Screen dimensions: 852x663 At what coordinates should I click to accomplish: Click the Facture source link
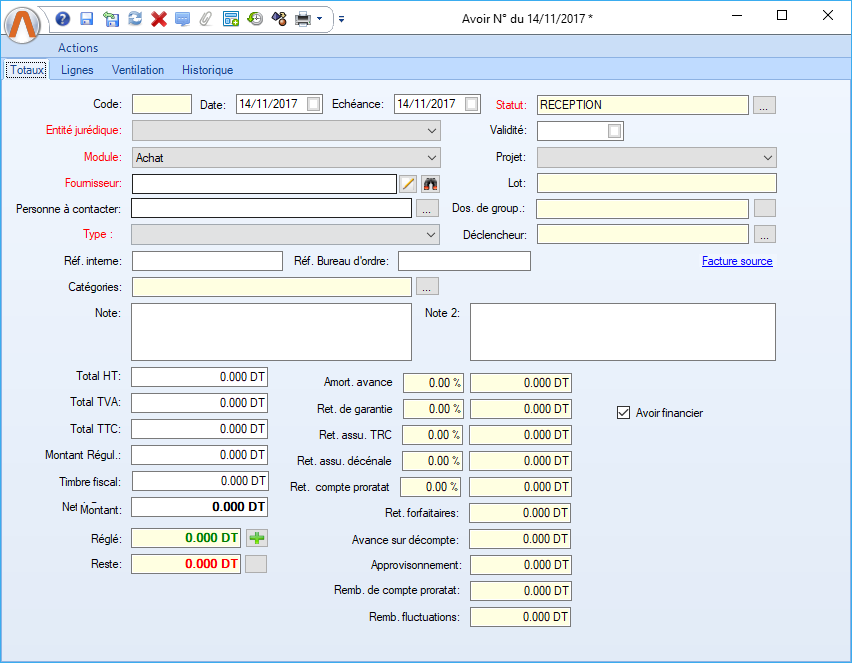[x=737, y=261]
